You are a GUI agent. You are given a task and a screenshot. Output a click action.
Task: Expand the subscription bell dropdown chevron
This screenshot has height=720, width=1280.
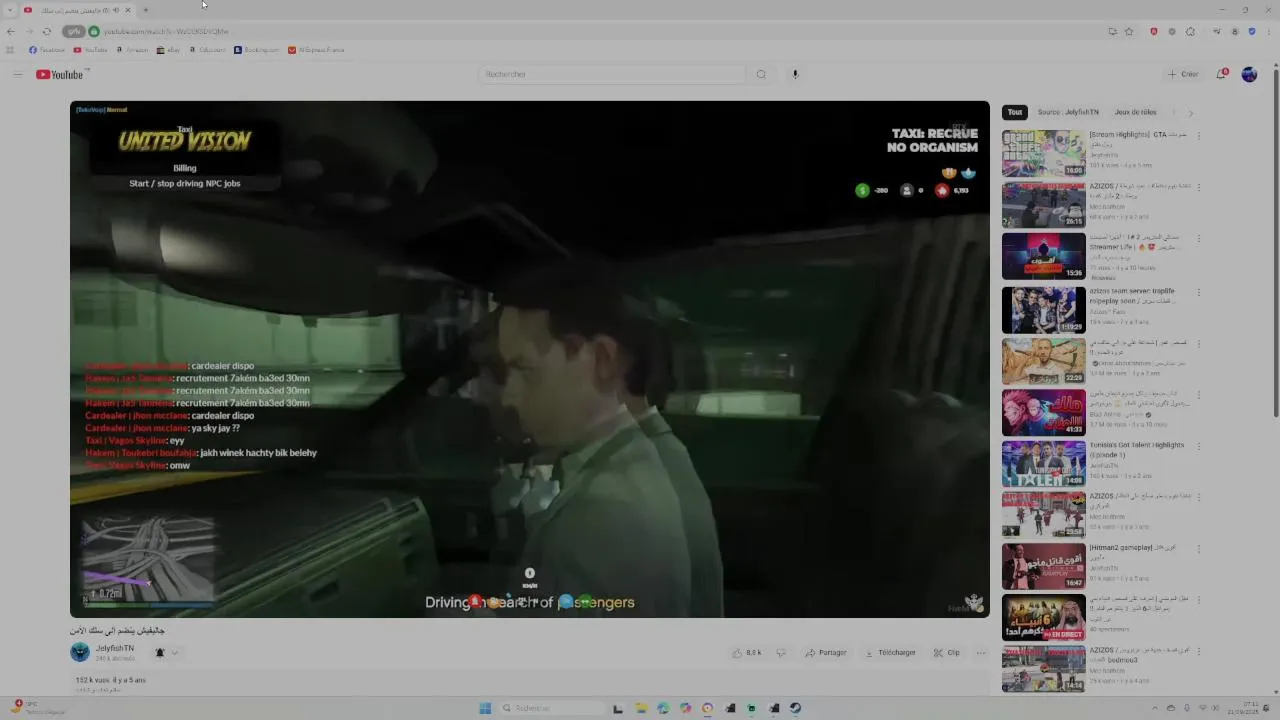click(x=174, y=653)
